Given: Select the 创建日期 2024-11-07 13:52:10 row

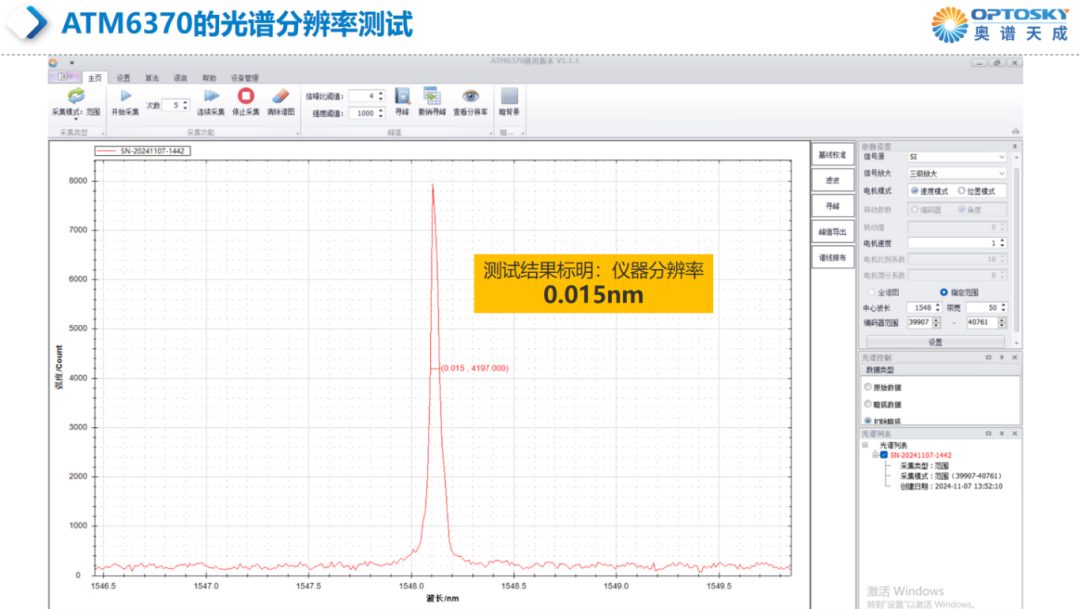Looking at the screenshot, I should tap(951, 486).
